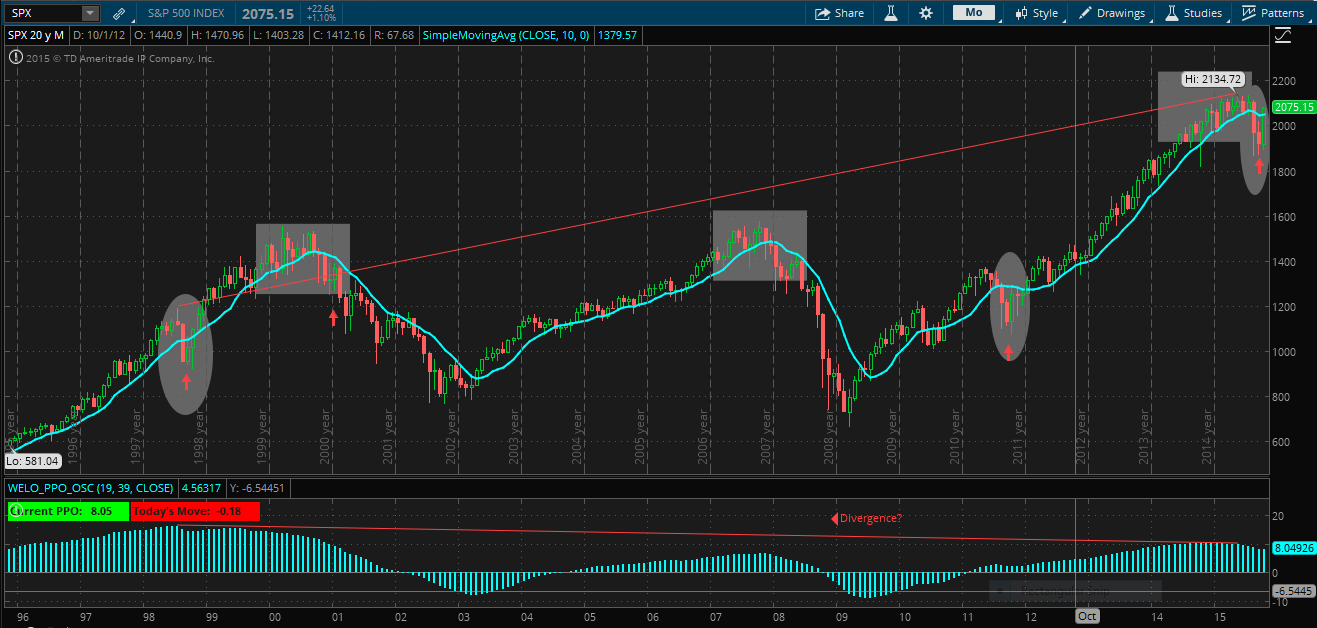The image size is (1317, 628).
Task: Click the 8.04926 PPO value tag
Action: tap(1293, 550)
